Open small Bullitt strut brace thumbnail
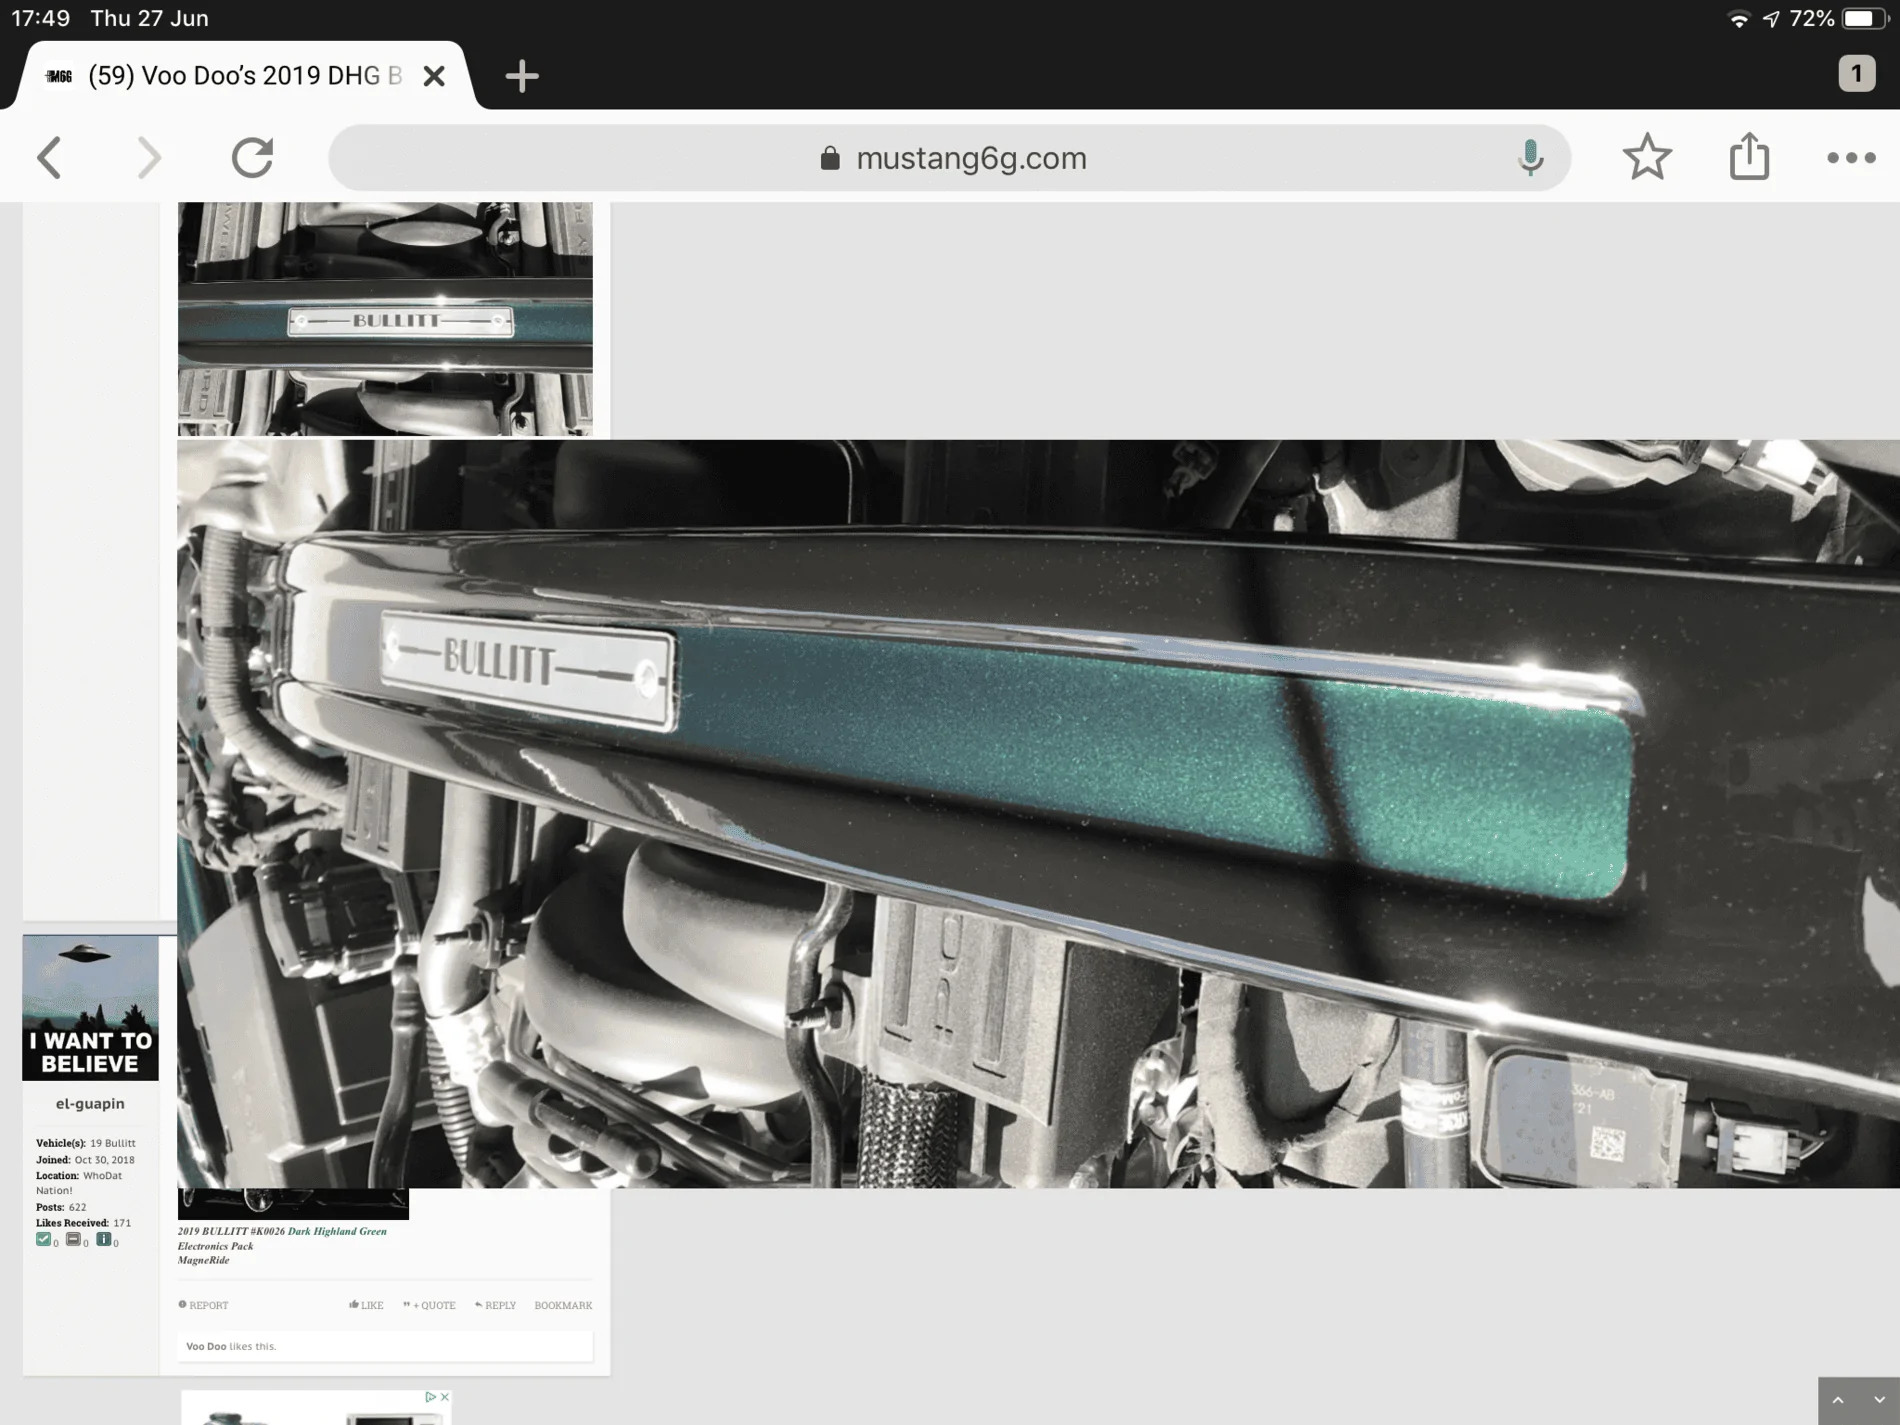Viewport: 1900px width, 1425px height. coord(385,319)
